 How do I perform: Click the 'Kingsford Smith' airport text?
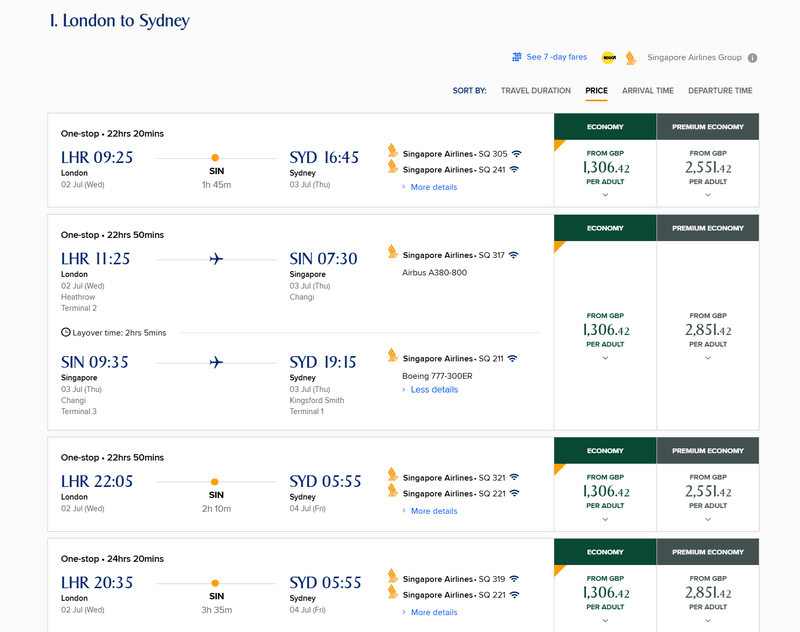tap(317, 400)
